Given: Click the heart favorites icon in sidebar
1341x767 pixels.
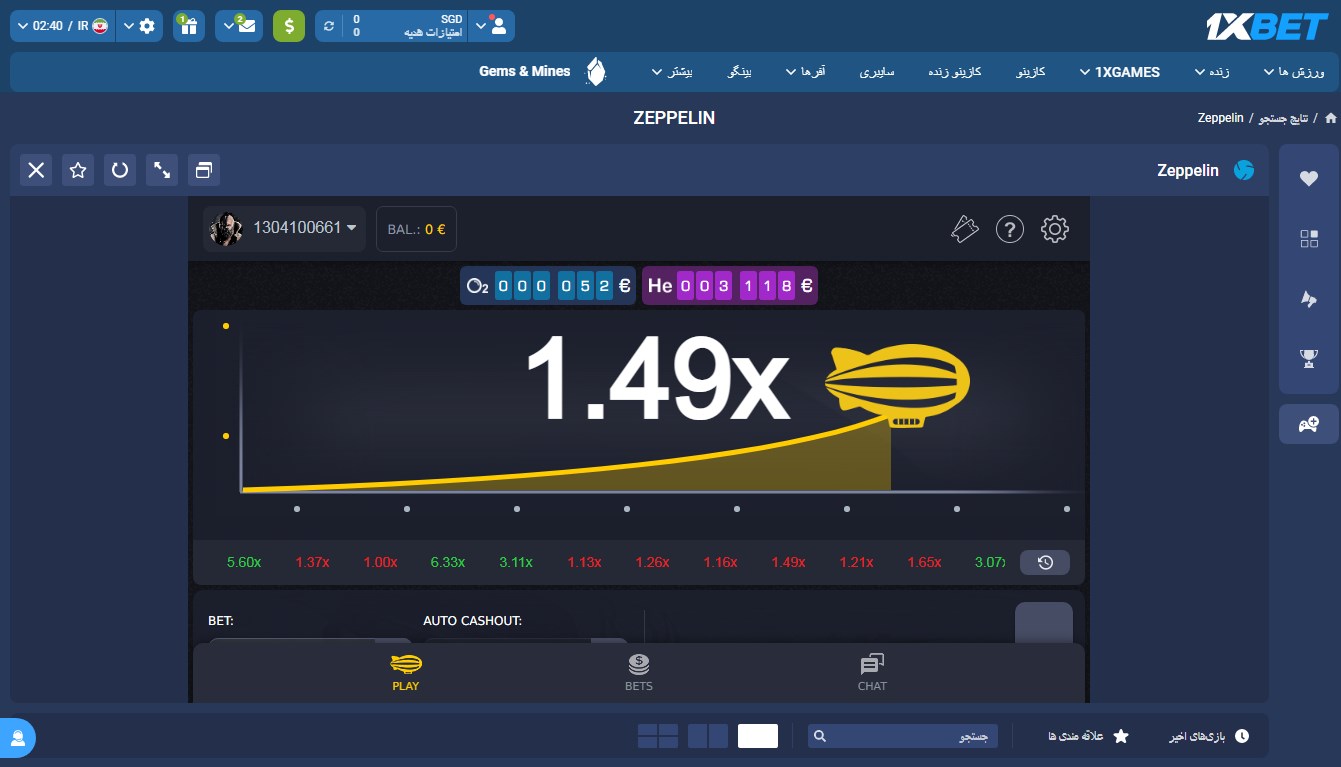Looking at the screenshot, I should (1308, 179).
